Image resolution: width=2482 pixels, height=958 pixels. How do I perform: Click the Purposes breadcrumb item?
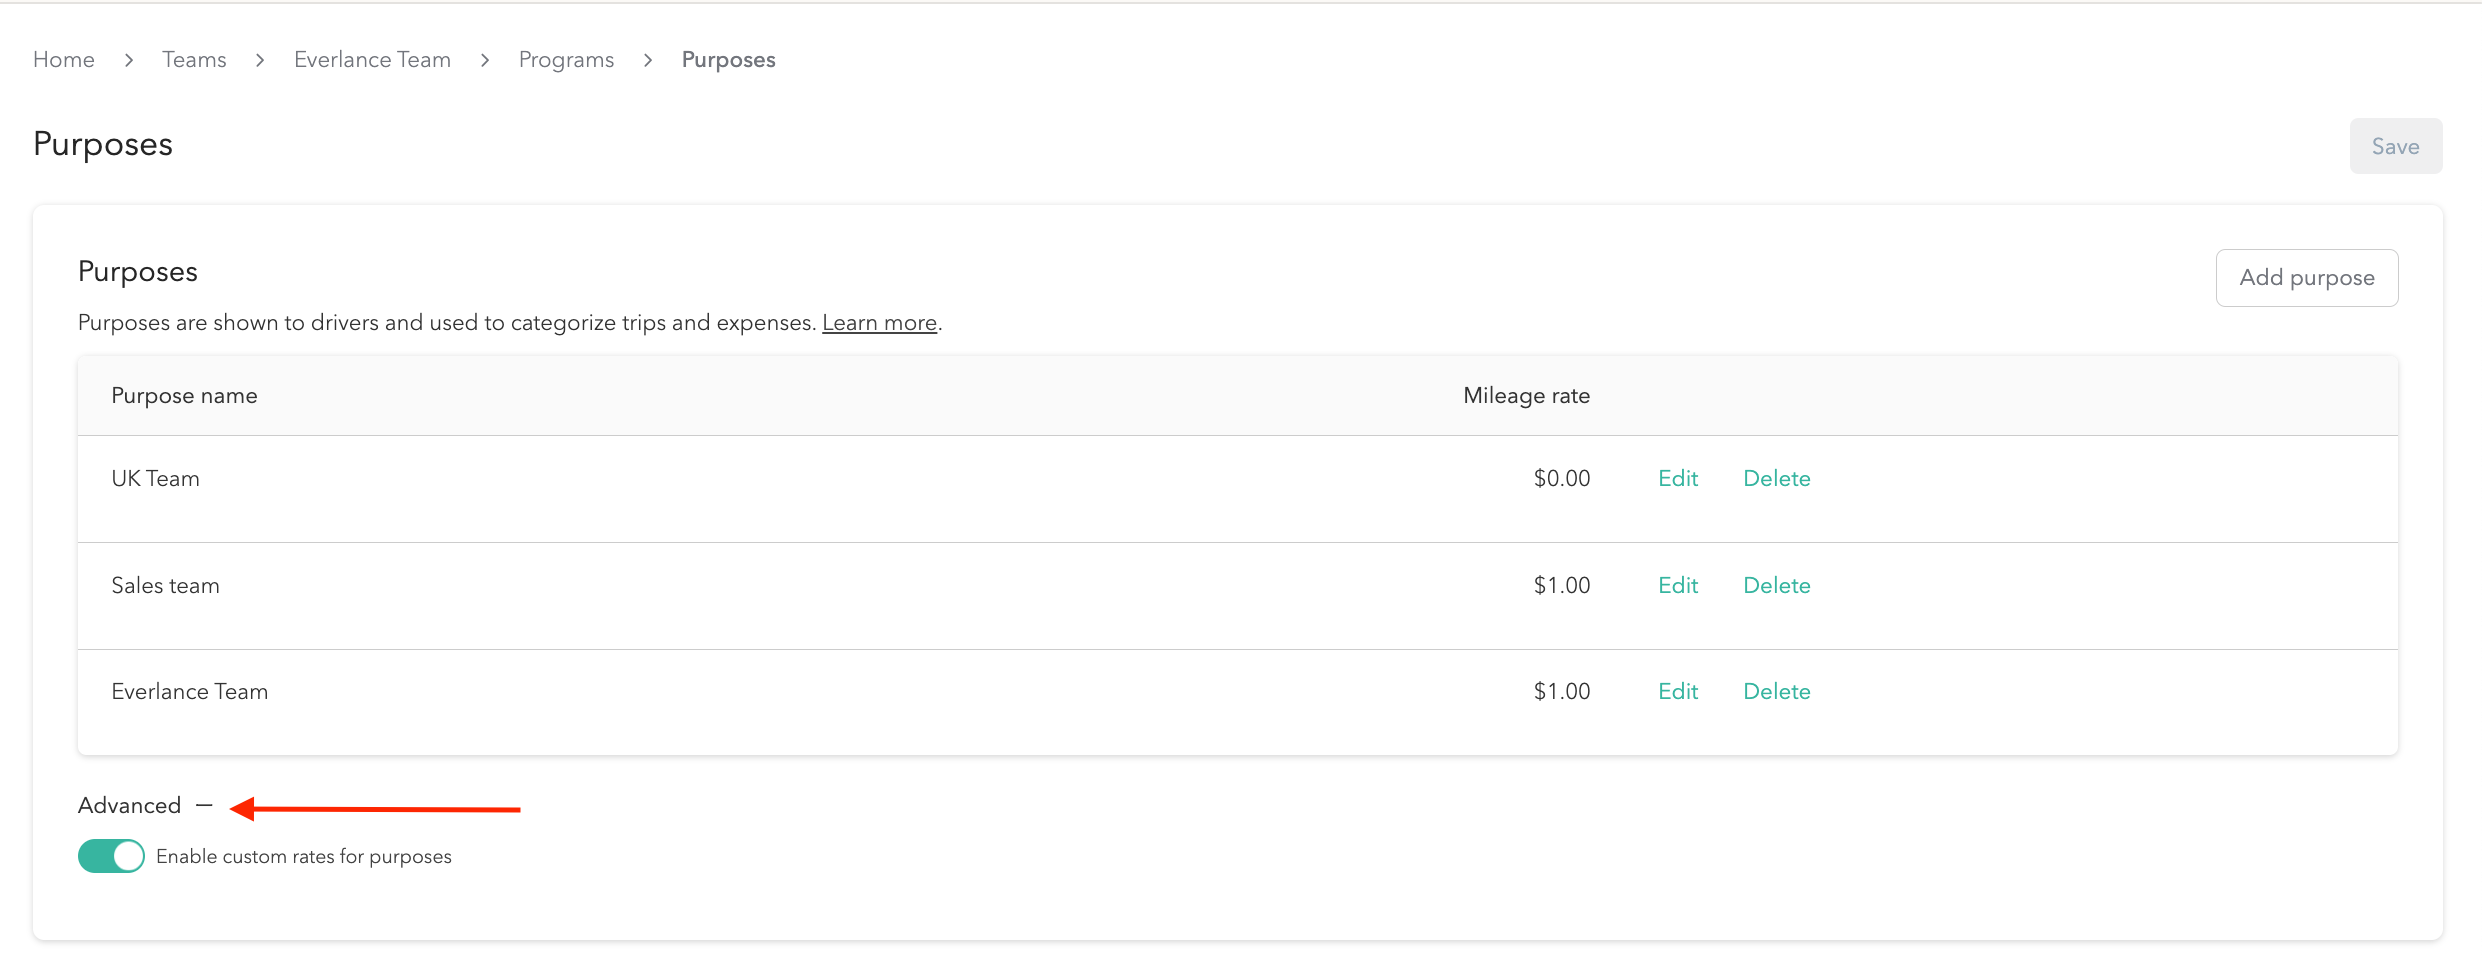[x=728, y=60]
